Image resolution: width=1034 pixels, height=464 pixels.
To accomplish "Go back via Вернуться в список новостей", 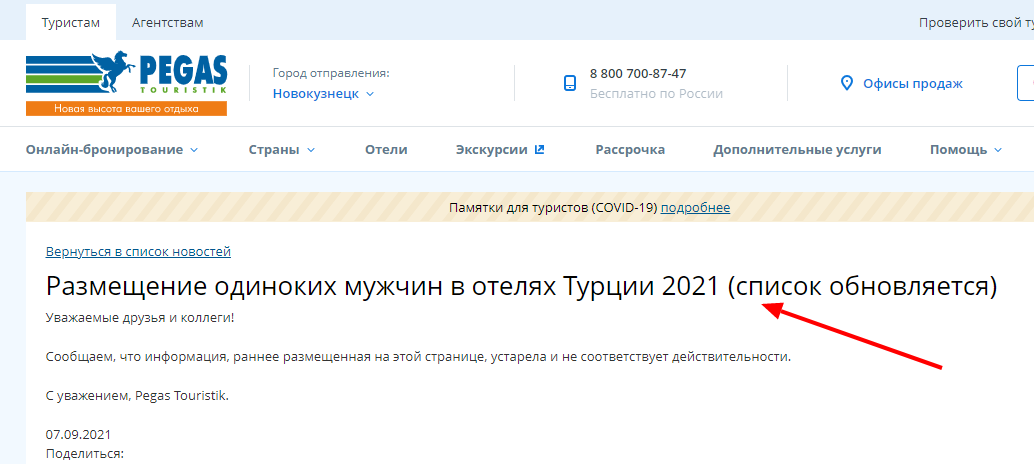I will (138, 251).
